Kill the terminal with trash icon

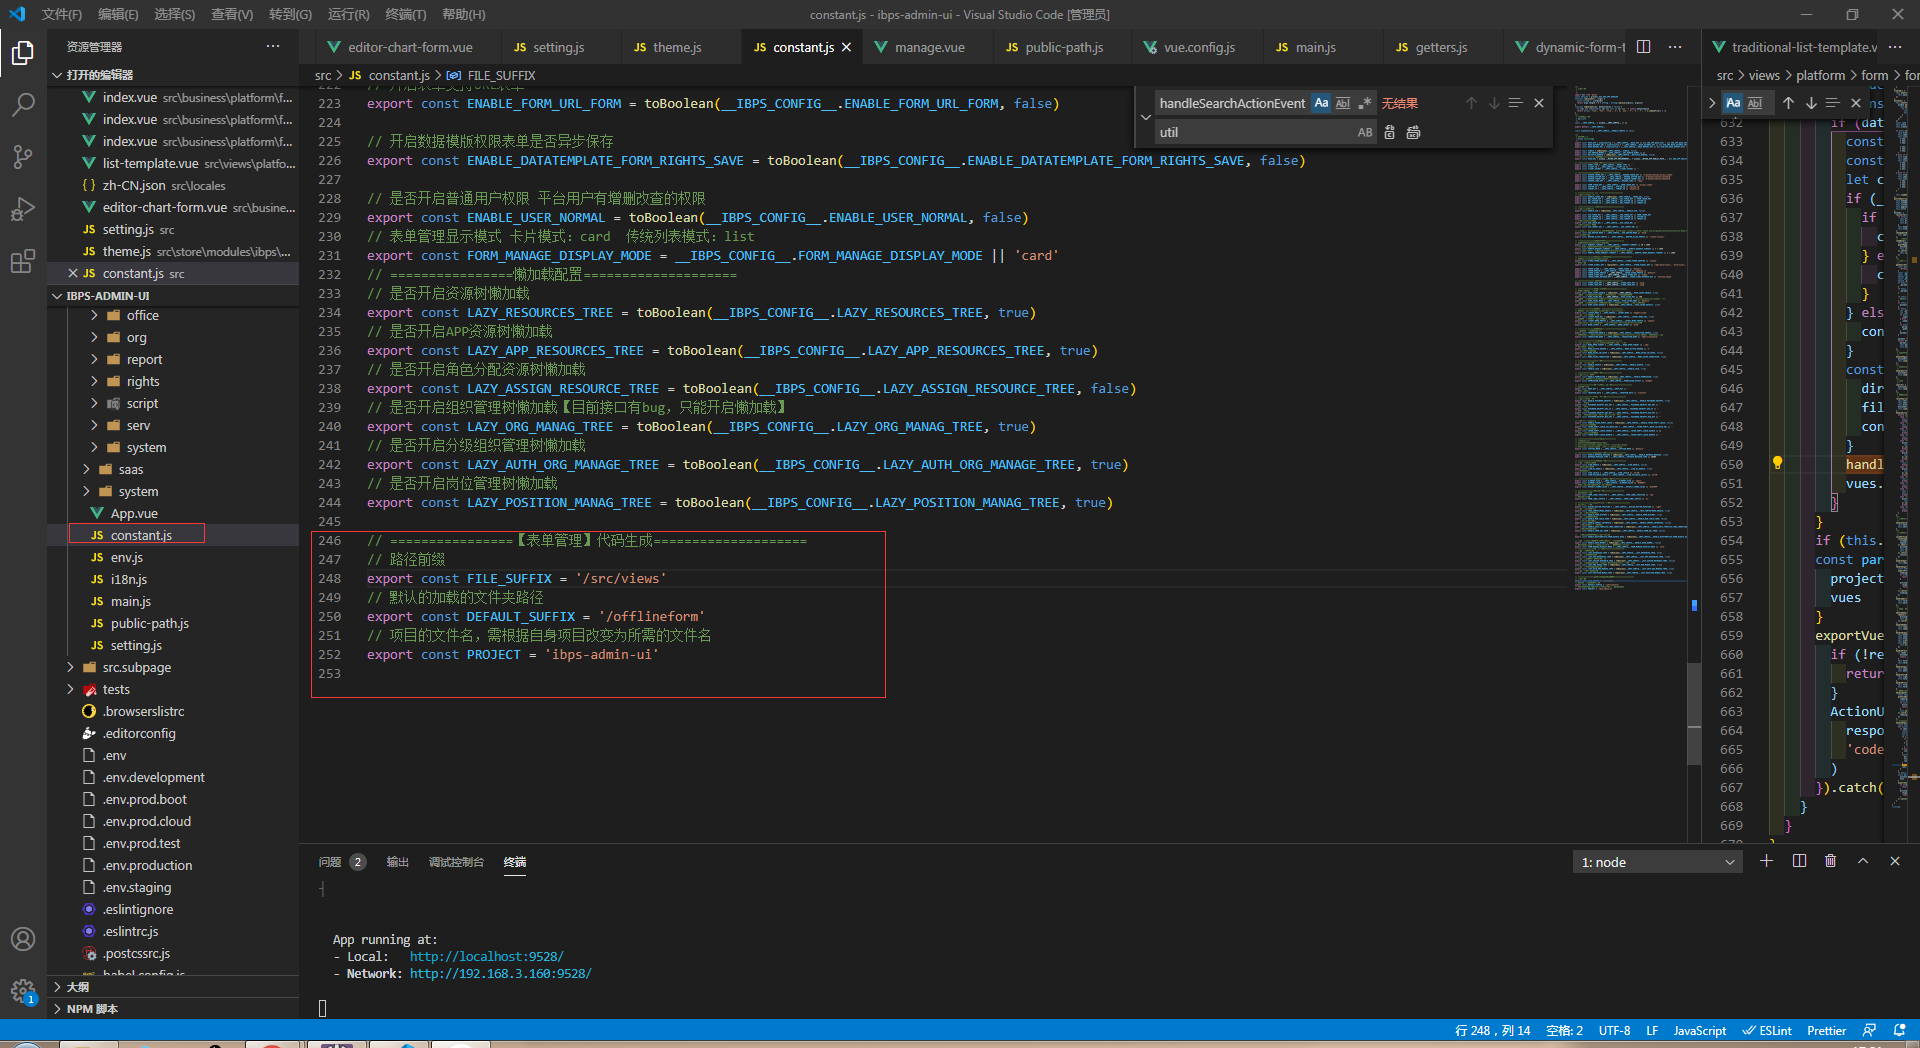tap(1830, 861)
